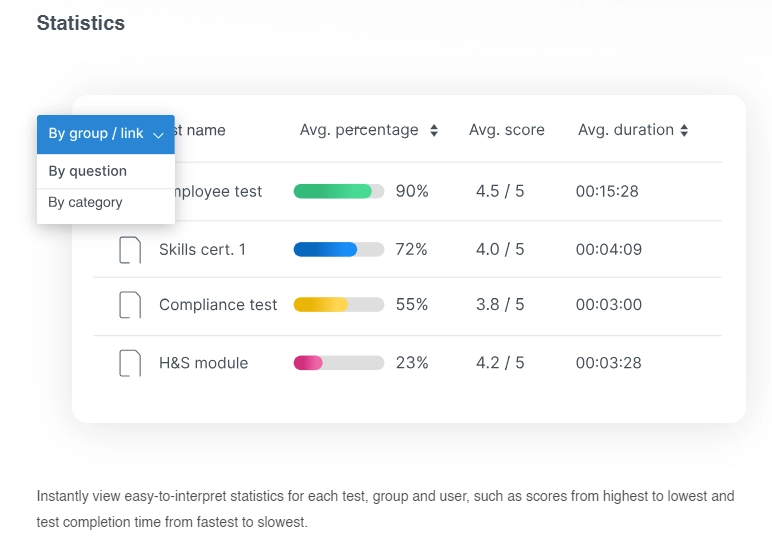The height and width of the screenshot is (550, 772).
Task: Click the blue 72% progress bar
Action: [x=338, y=250]
